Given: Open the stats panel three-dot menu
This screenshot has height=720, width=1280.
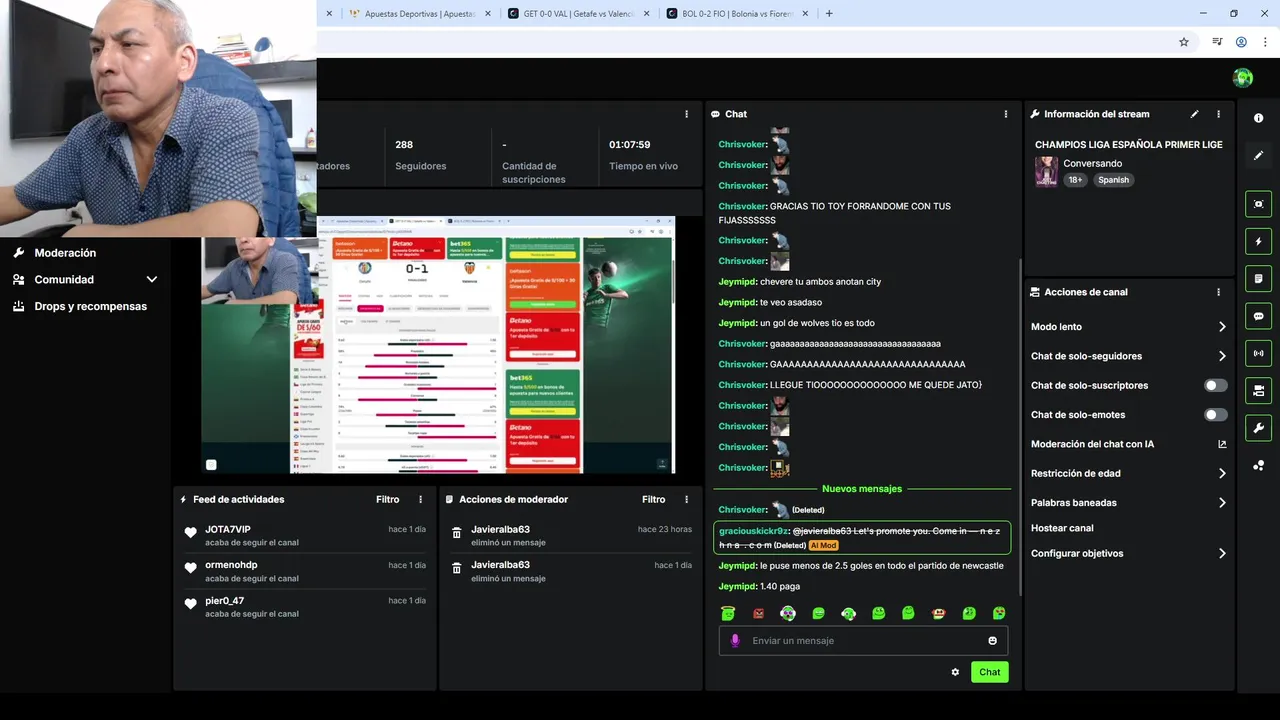Looking at the screenshot, I should (x=686, y=114).
